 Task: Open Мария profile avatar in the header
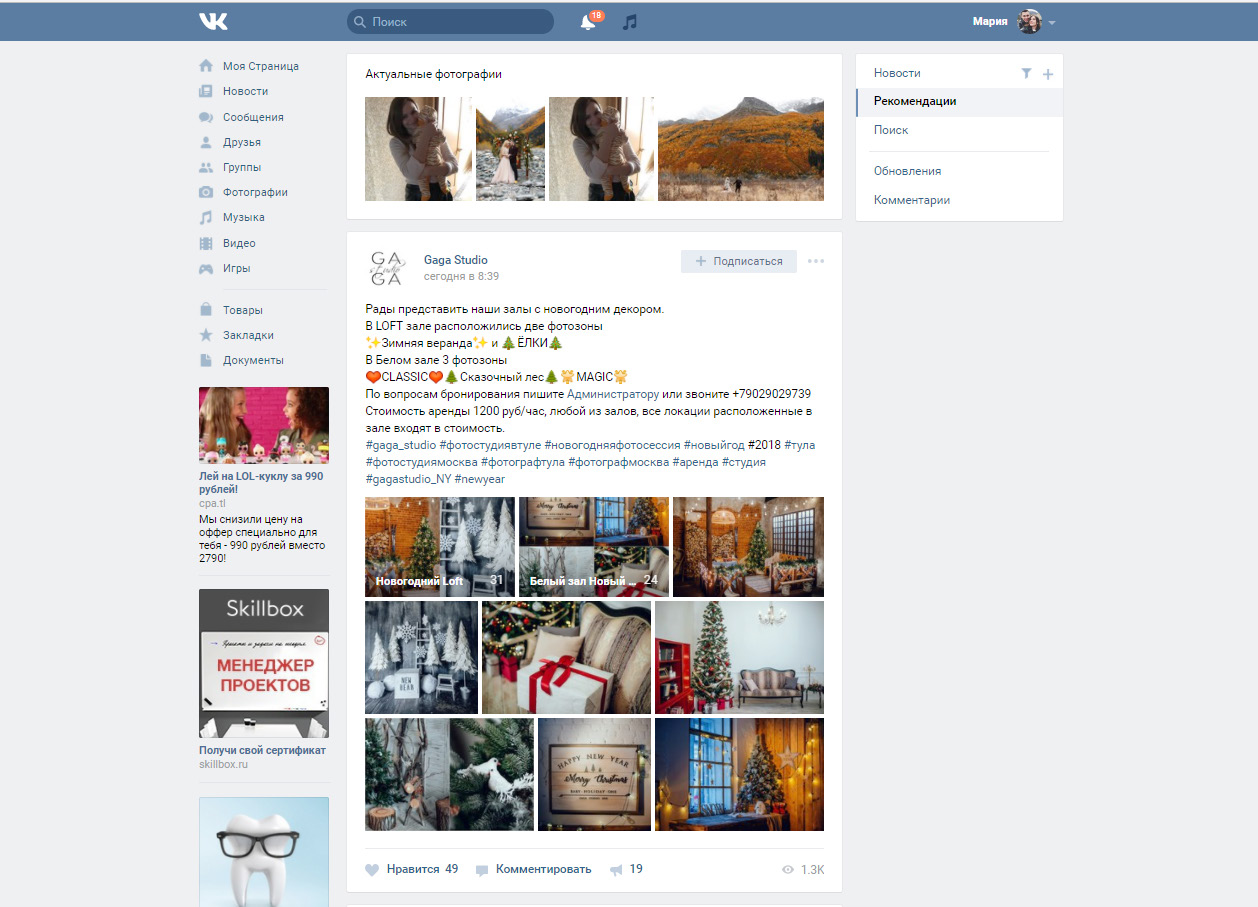coord(1030,21)
